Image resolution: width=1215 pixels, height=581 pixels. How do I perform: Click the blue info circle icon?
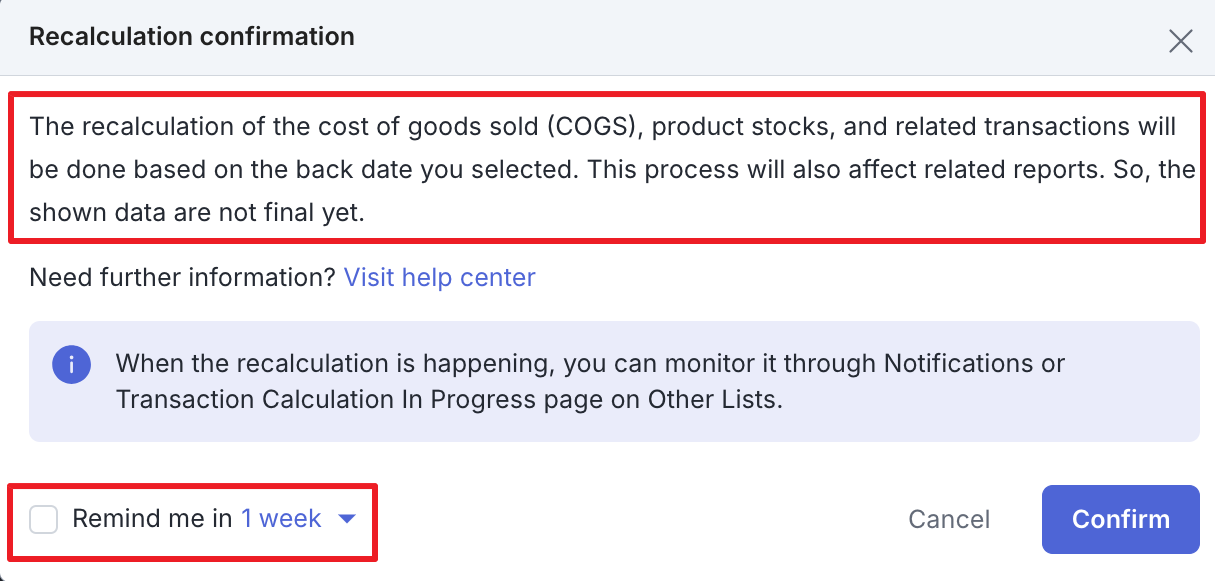click(71, 365)
